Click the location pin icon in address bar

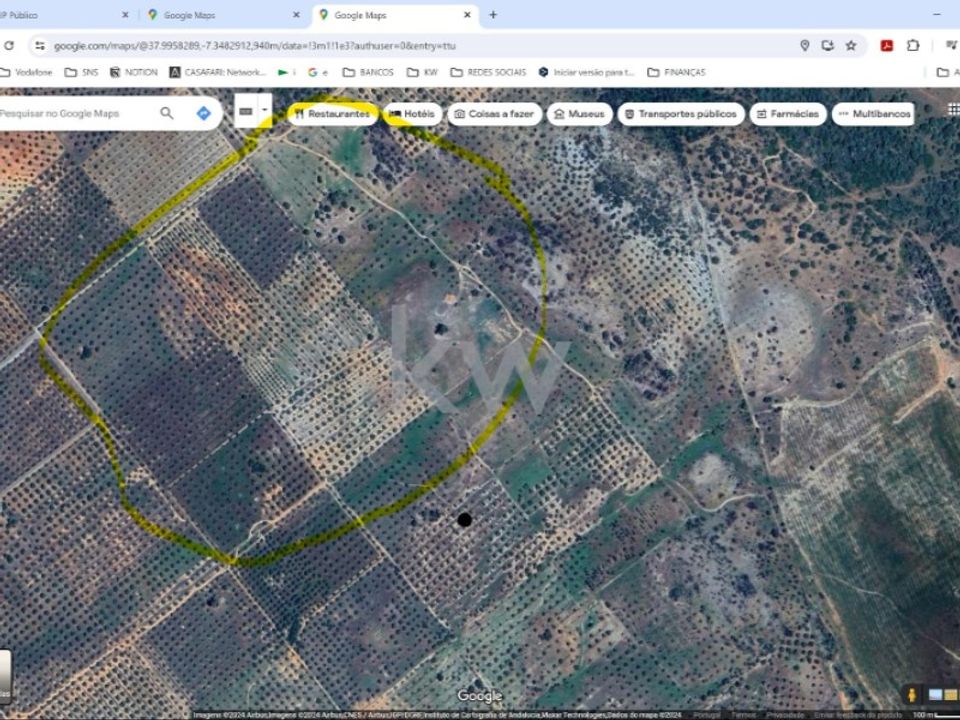(804, 45)
